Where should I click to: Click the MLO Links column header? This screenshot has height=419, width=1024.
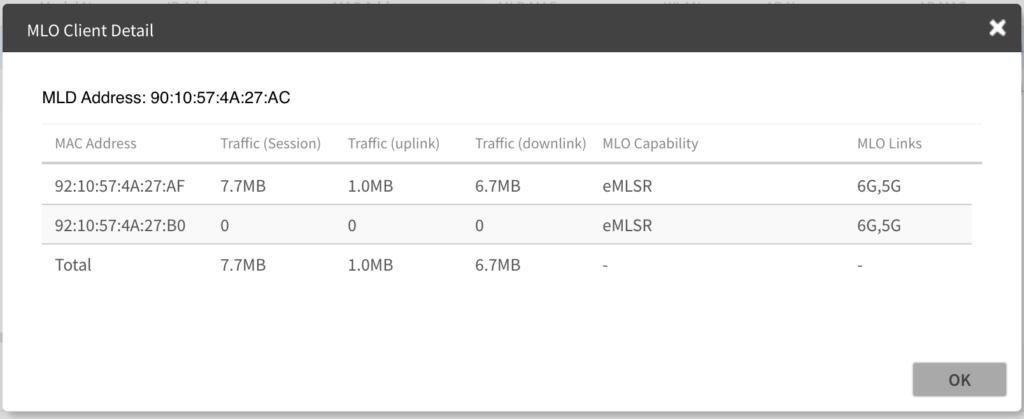889,143
